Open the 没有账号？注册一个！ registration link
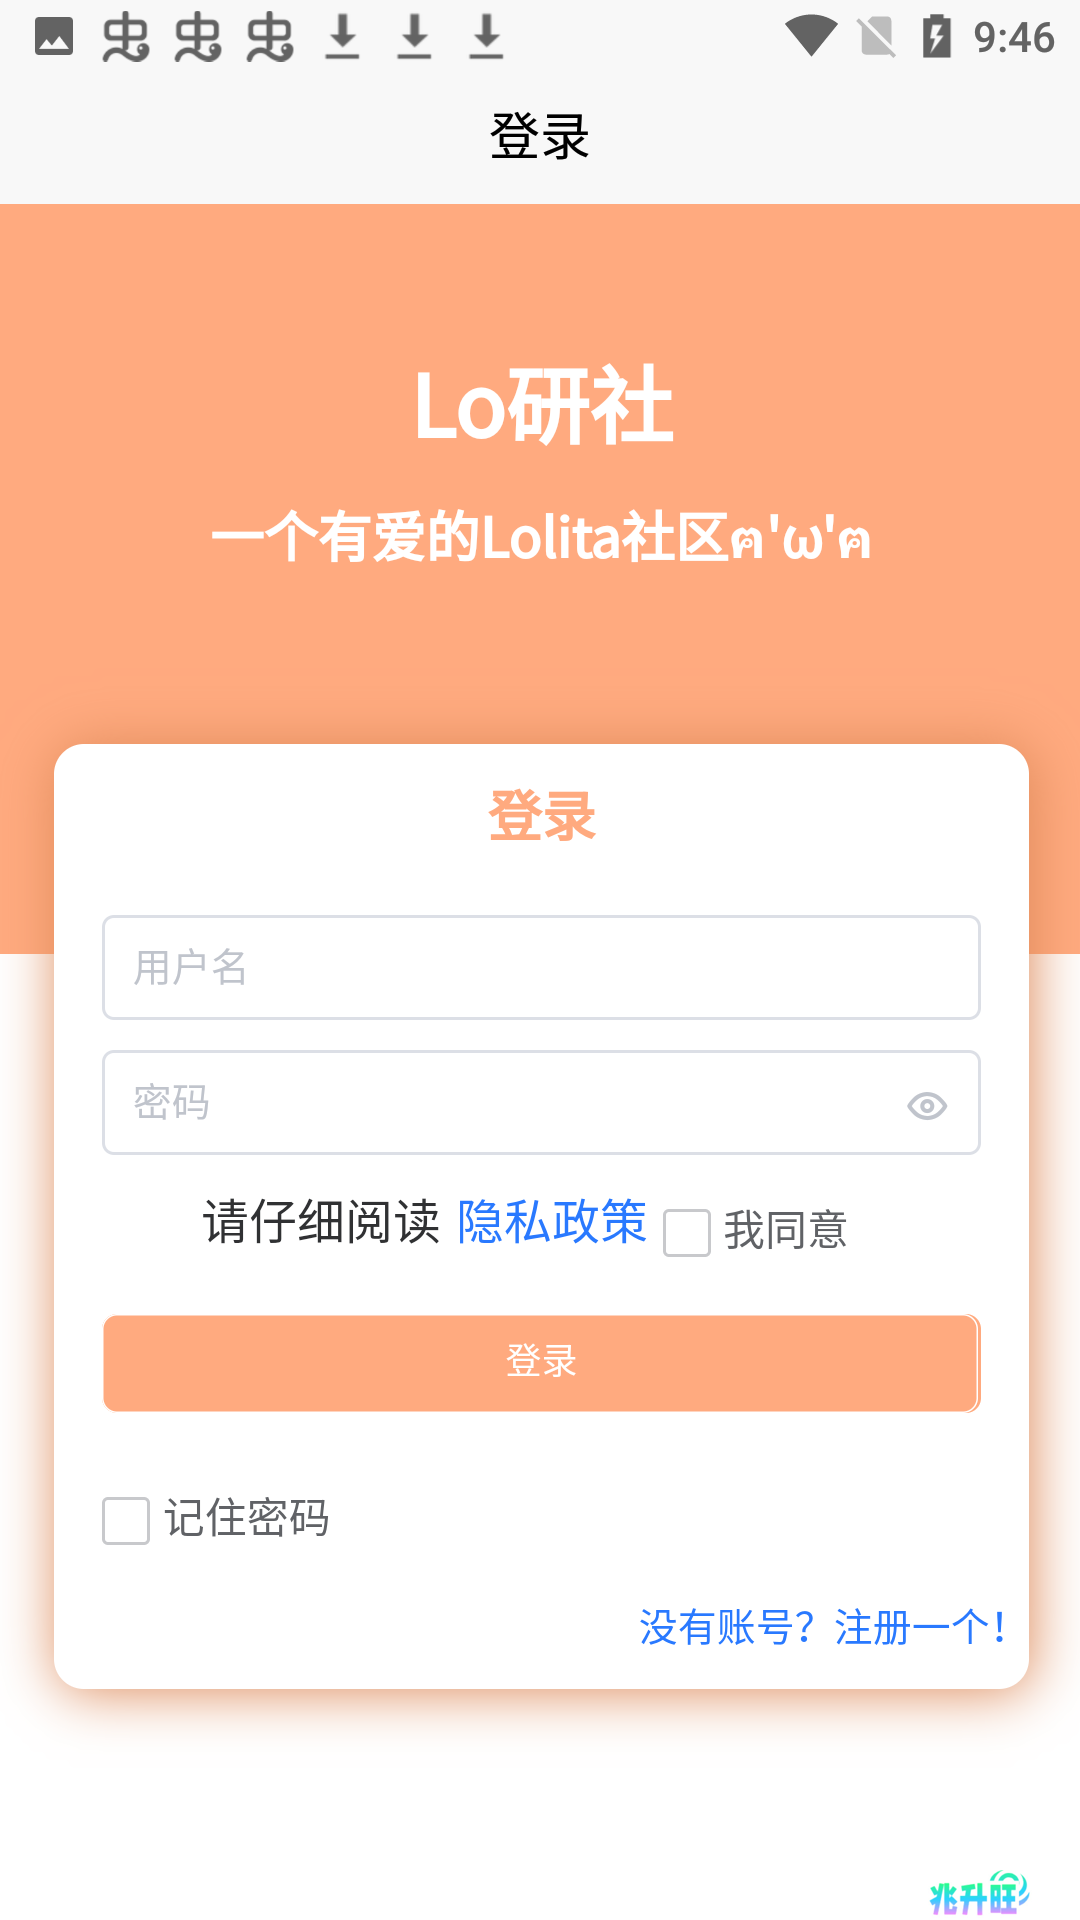This screenshot has width=1080, height=1920. [823, 1627]
